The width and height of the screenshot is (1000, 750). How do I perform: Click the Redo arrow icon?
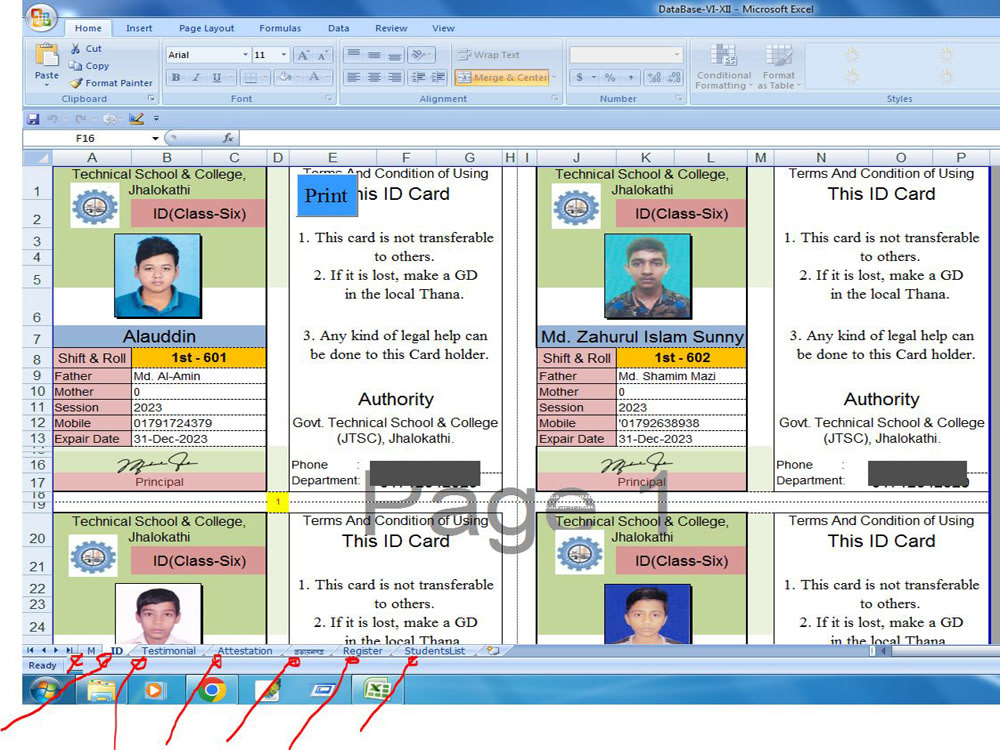pyautogui.click(x=80, y=119)
